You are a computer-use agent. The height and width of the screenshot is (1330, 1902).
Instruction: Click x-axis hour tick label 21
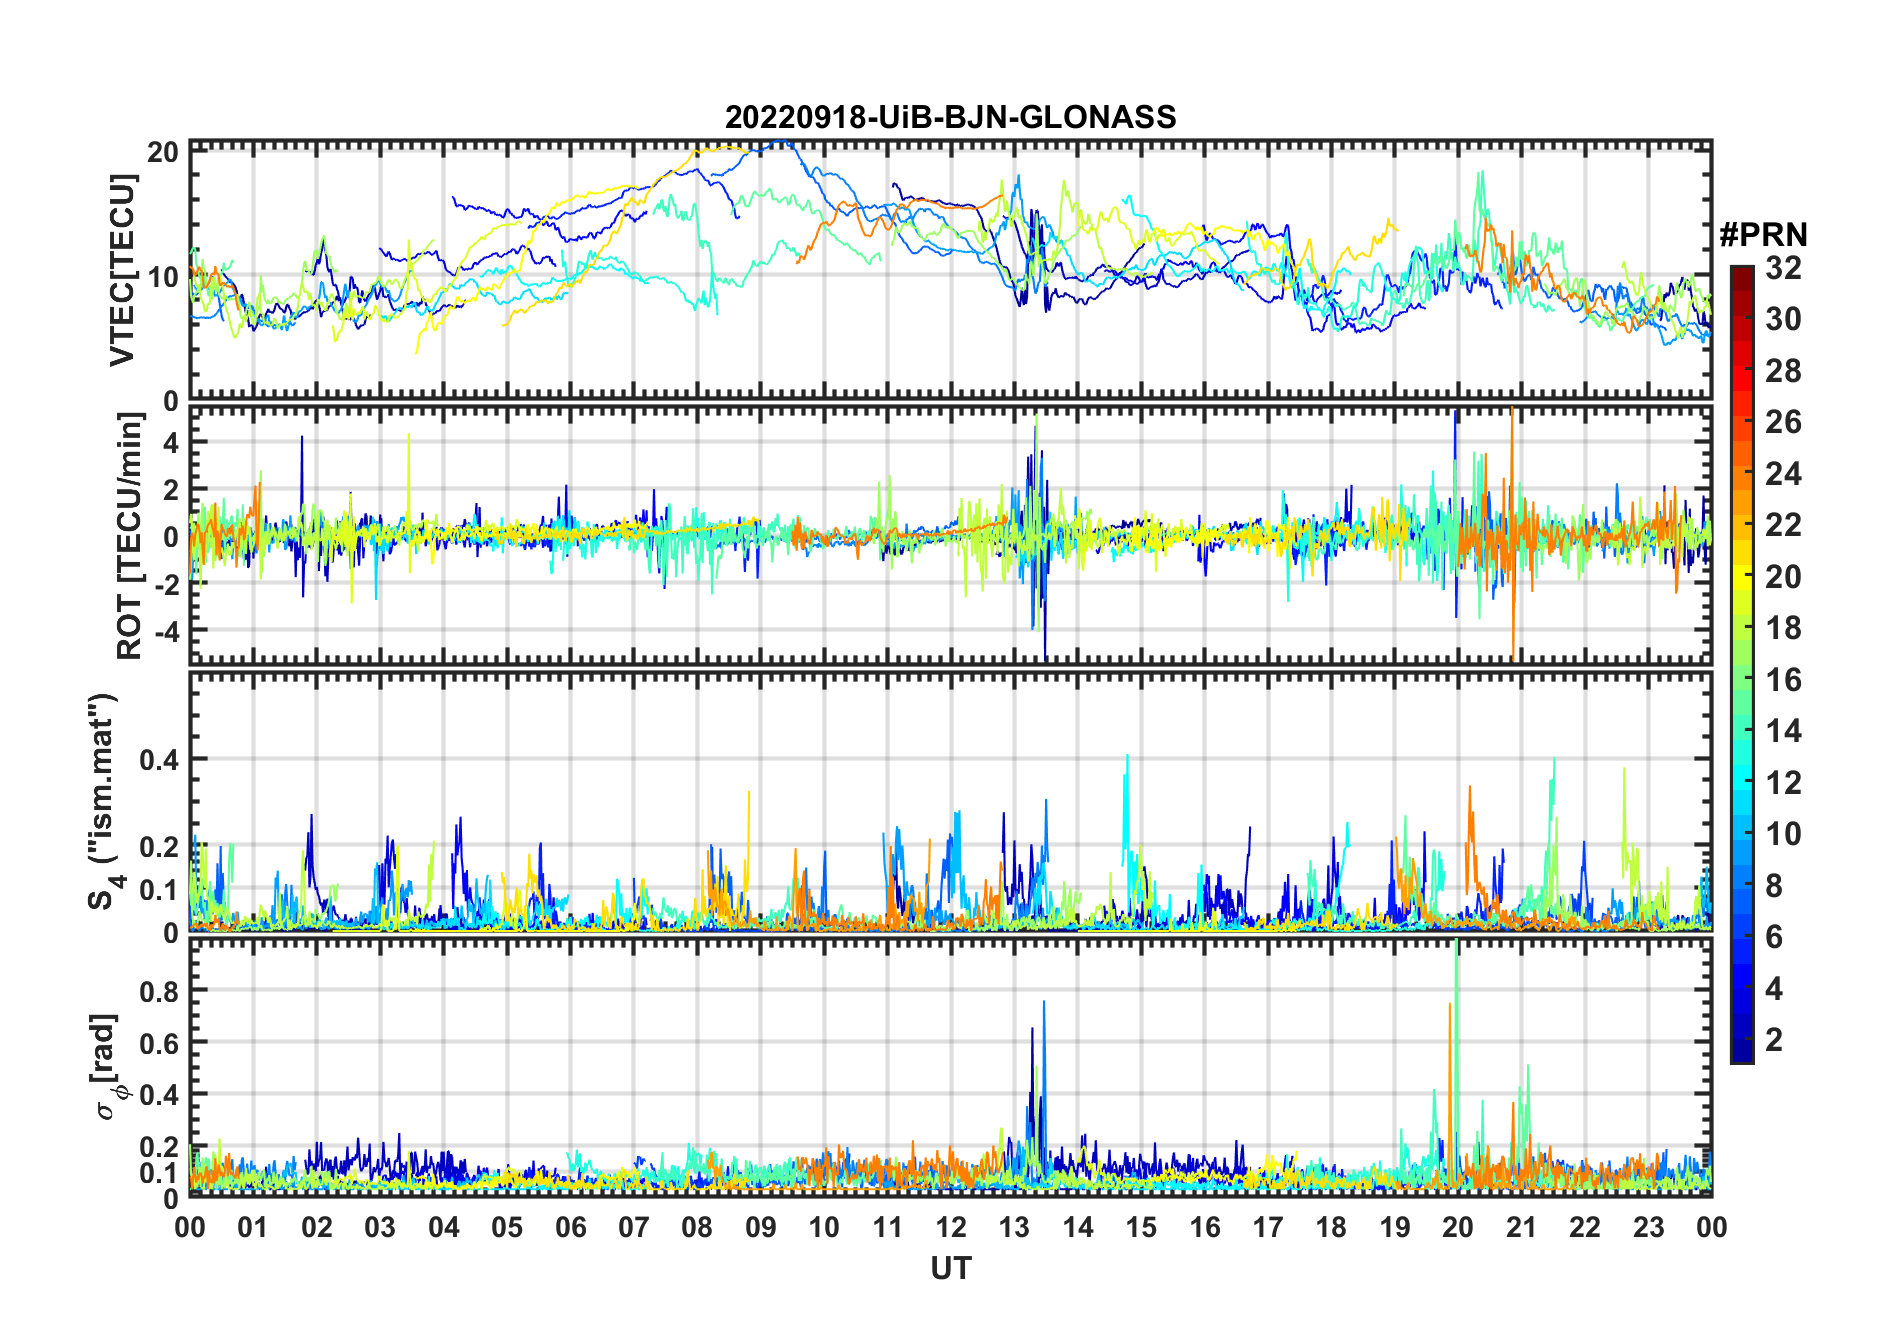click(x=1522, y=1228)
